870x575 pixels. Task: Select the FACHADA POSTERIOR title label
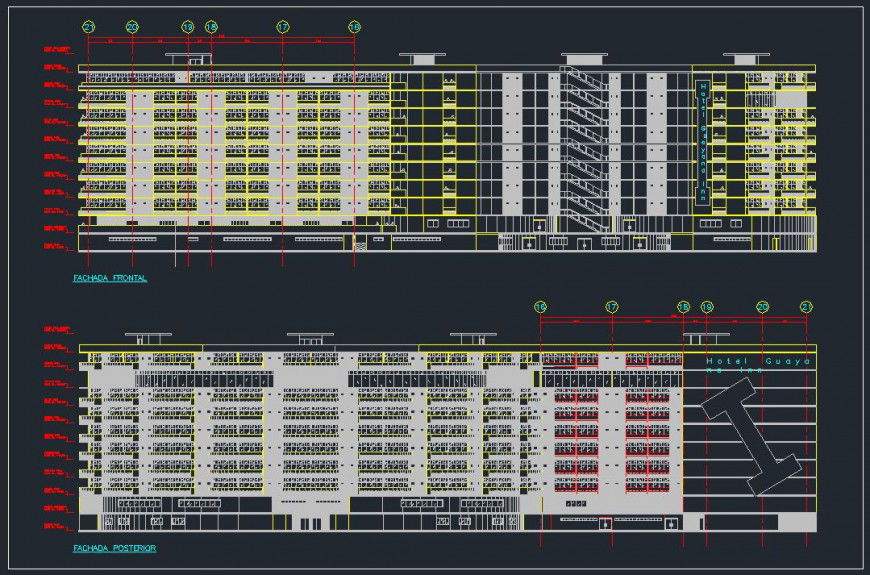click(x=114, y=548)
